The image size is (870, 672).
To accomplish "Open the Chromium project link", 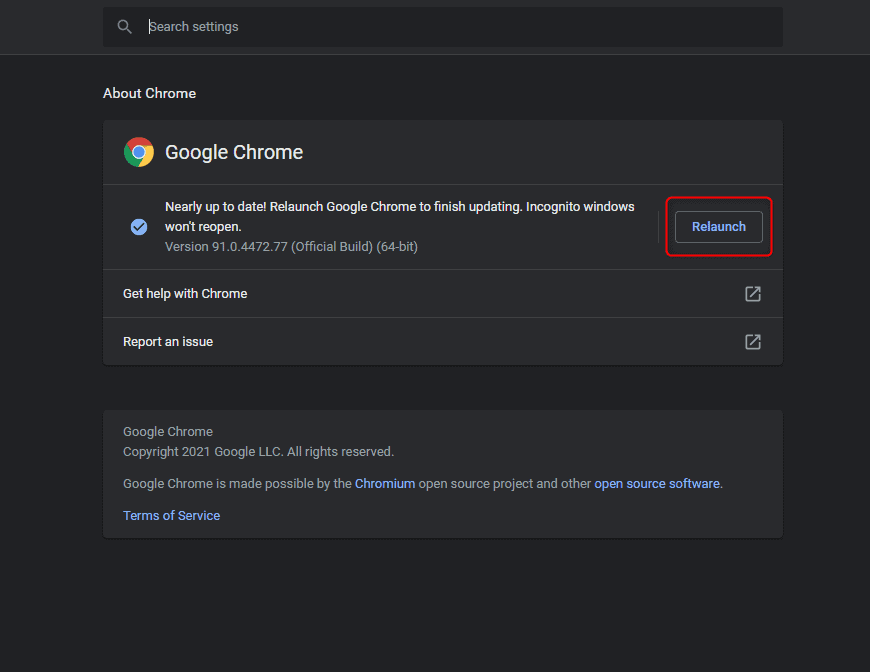I will [385, 484].
